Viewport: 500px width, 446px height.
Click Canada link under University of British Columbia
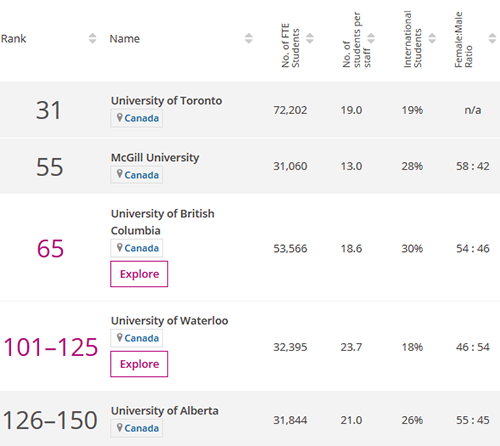pyautogui.click(x=142, y=248)
